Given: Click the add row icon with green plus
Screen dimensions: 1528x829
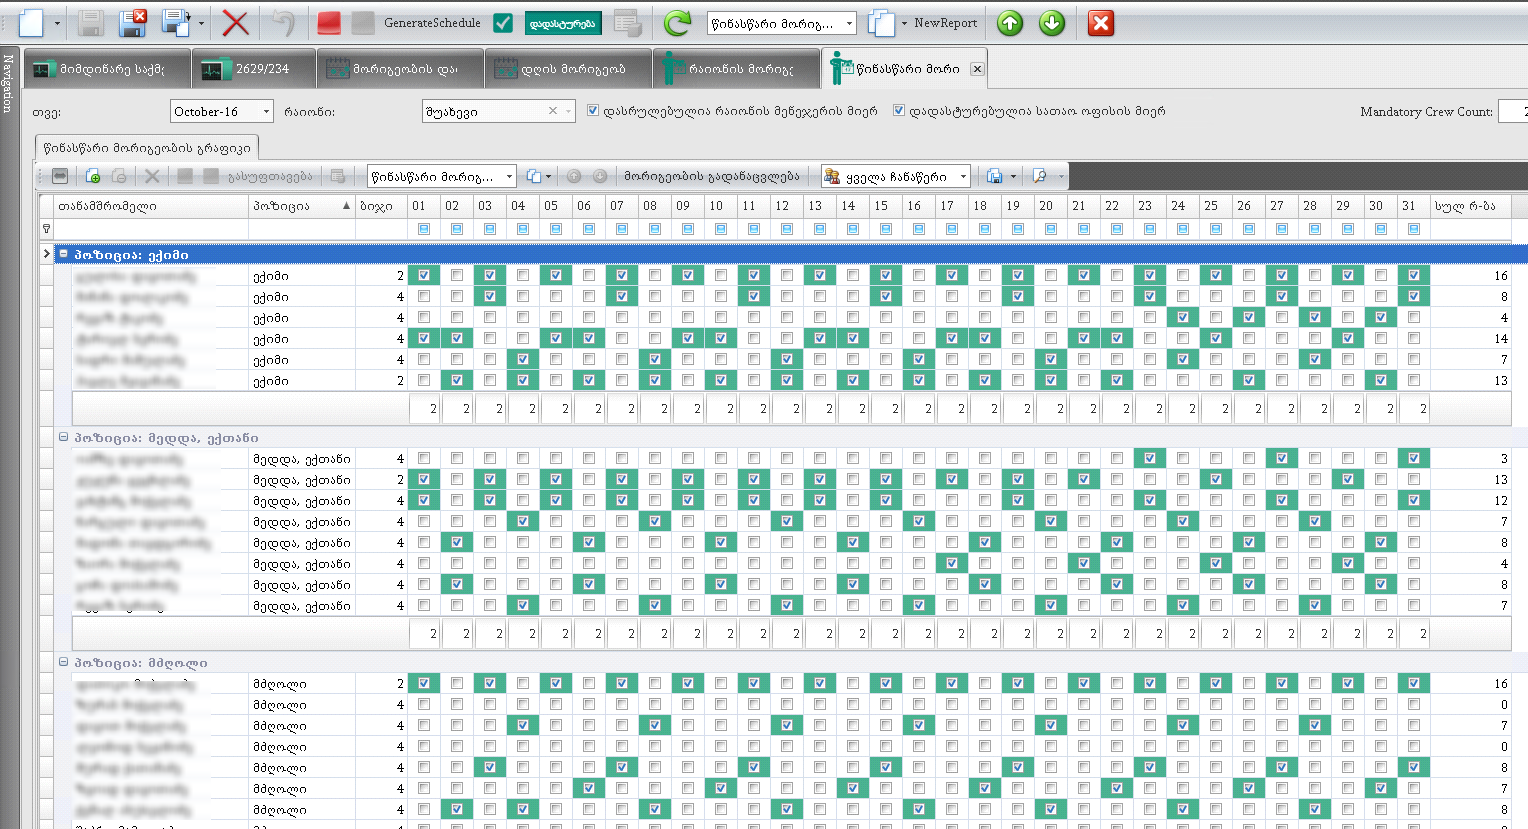Looking at the screenshot, I should click(x=92, y=176).
